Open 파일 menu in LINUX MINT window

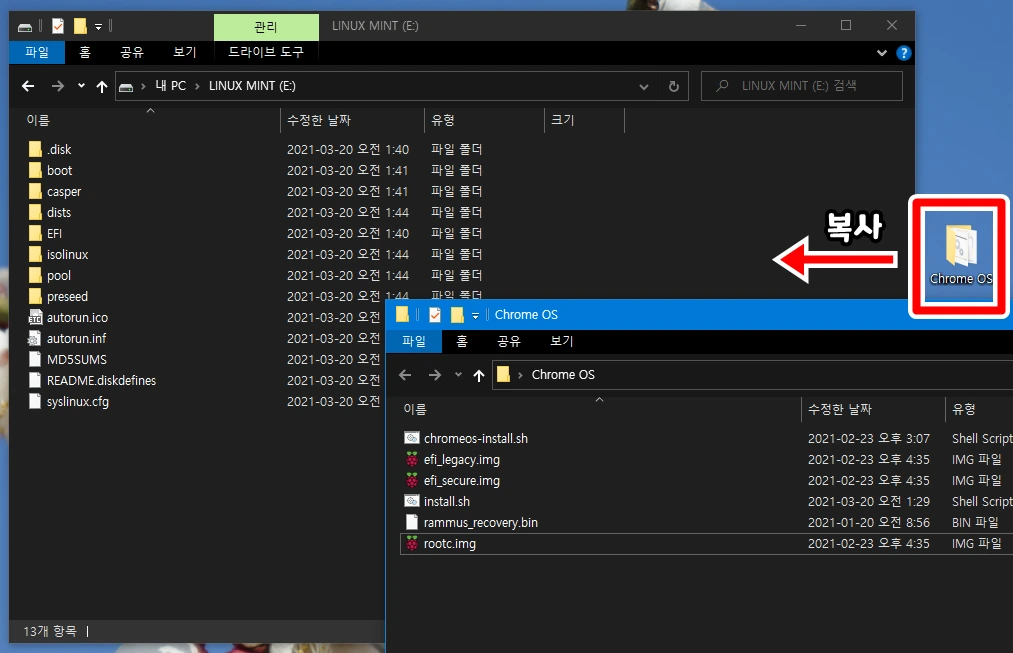point(37,52)
